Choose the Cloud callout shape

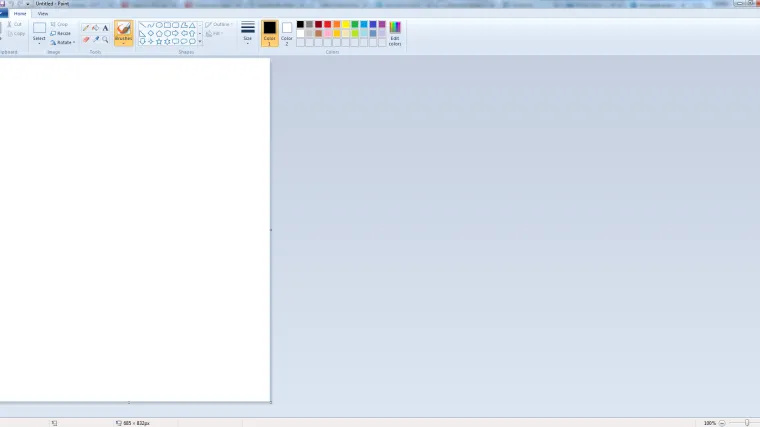click(192, 42)
